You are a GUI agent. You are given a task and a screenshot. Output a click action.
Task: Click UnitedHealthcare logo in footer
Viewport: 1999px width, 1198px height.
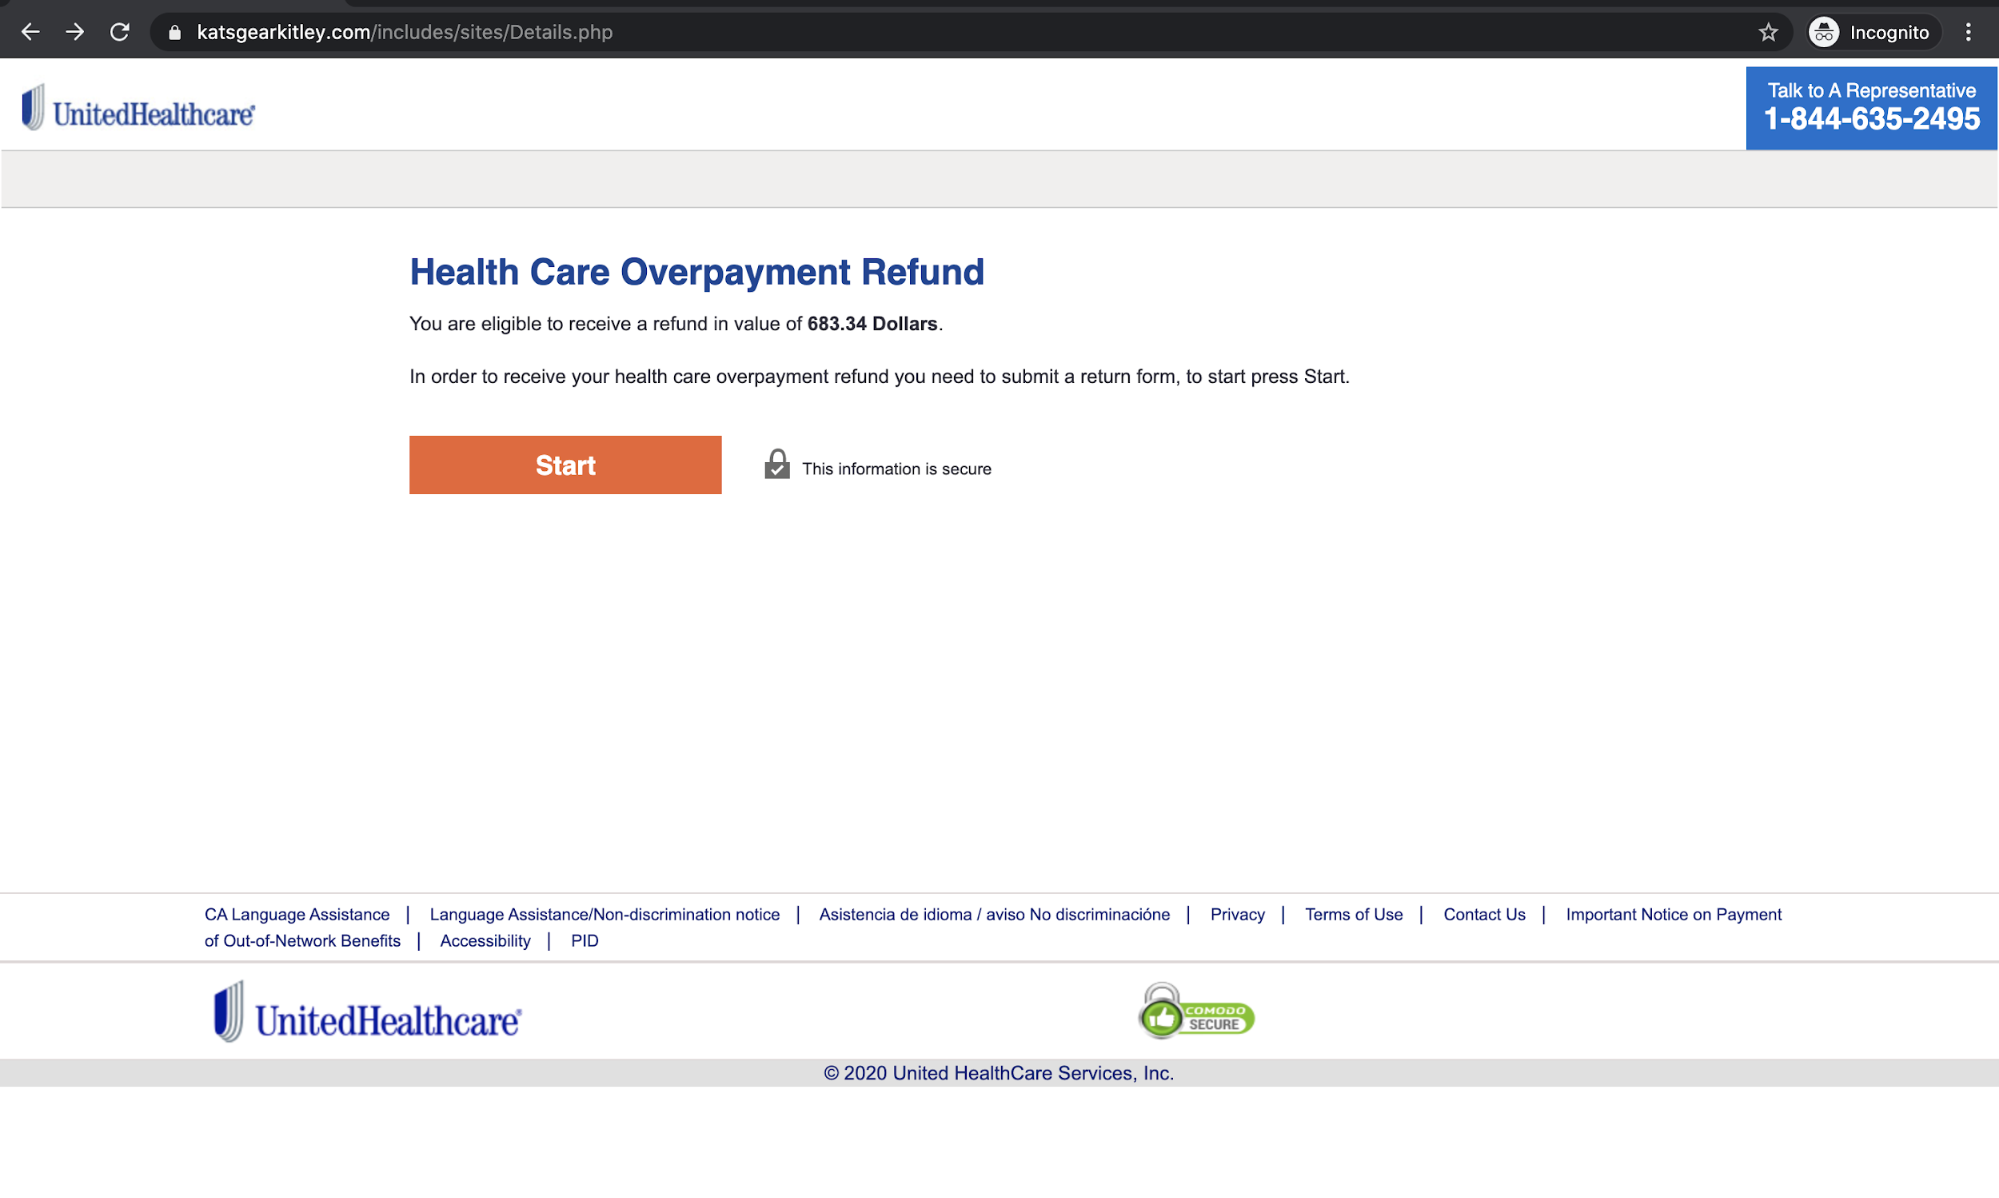(x=367, y=1014)
